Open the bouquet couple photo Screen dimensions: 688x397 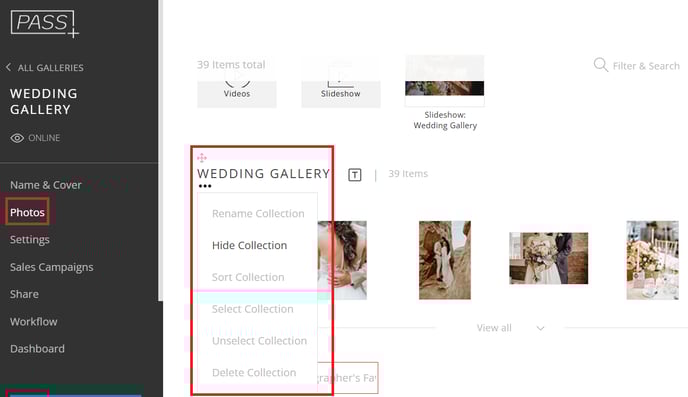point(548,258)
